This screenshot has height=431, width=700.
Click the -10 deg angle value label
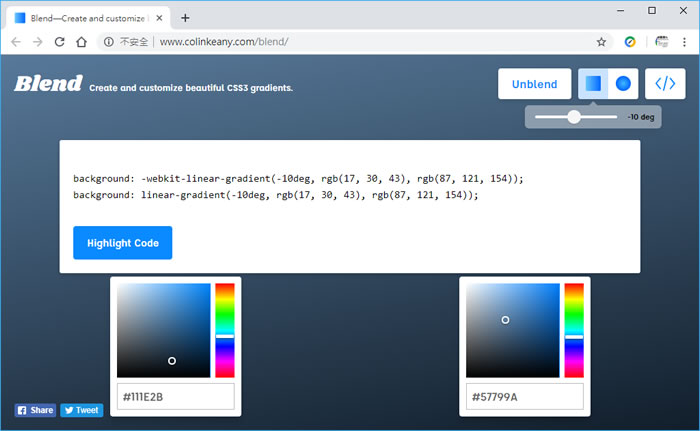click(641, 117)
